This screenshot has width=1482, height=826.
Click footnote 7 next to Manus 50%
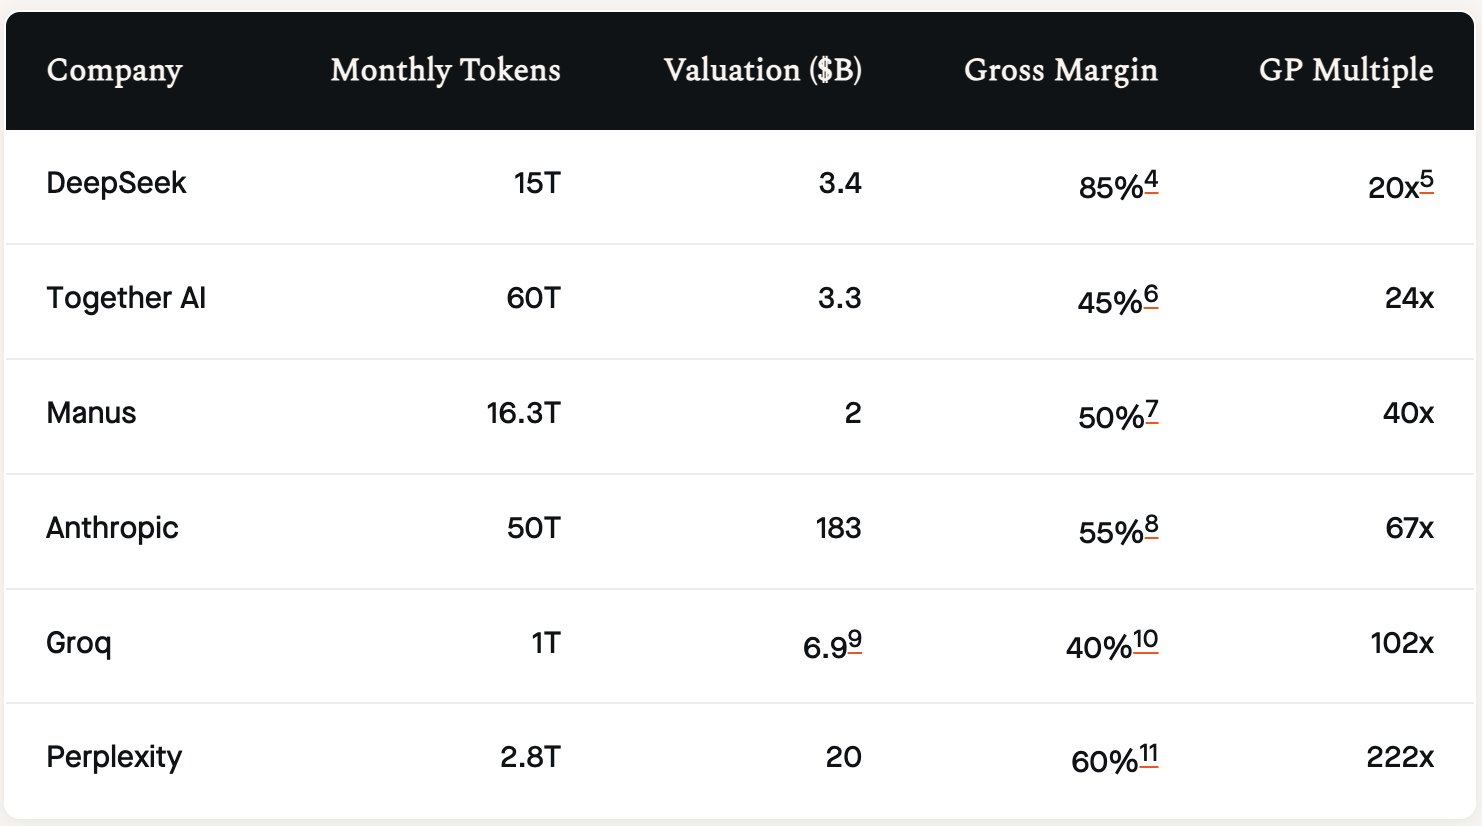(1152, 410)
